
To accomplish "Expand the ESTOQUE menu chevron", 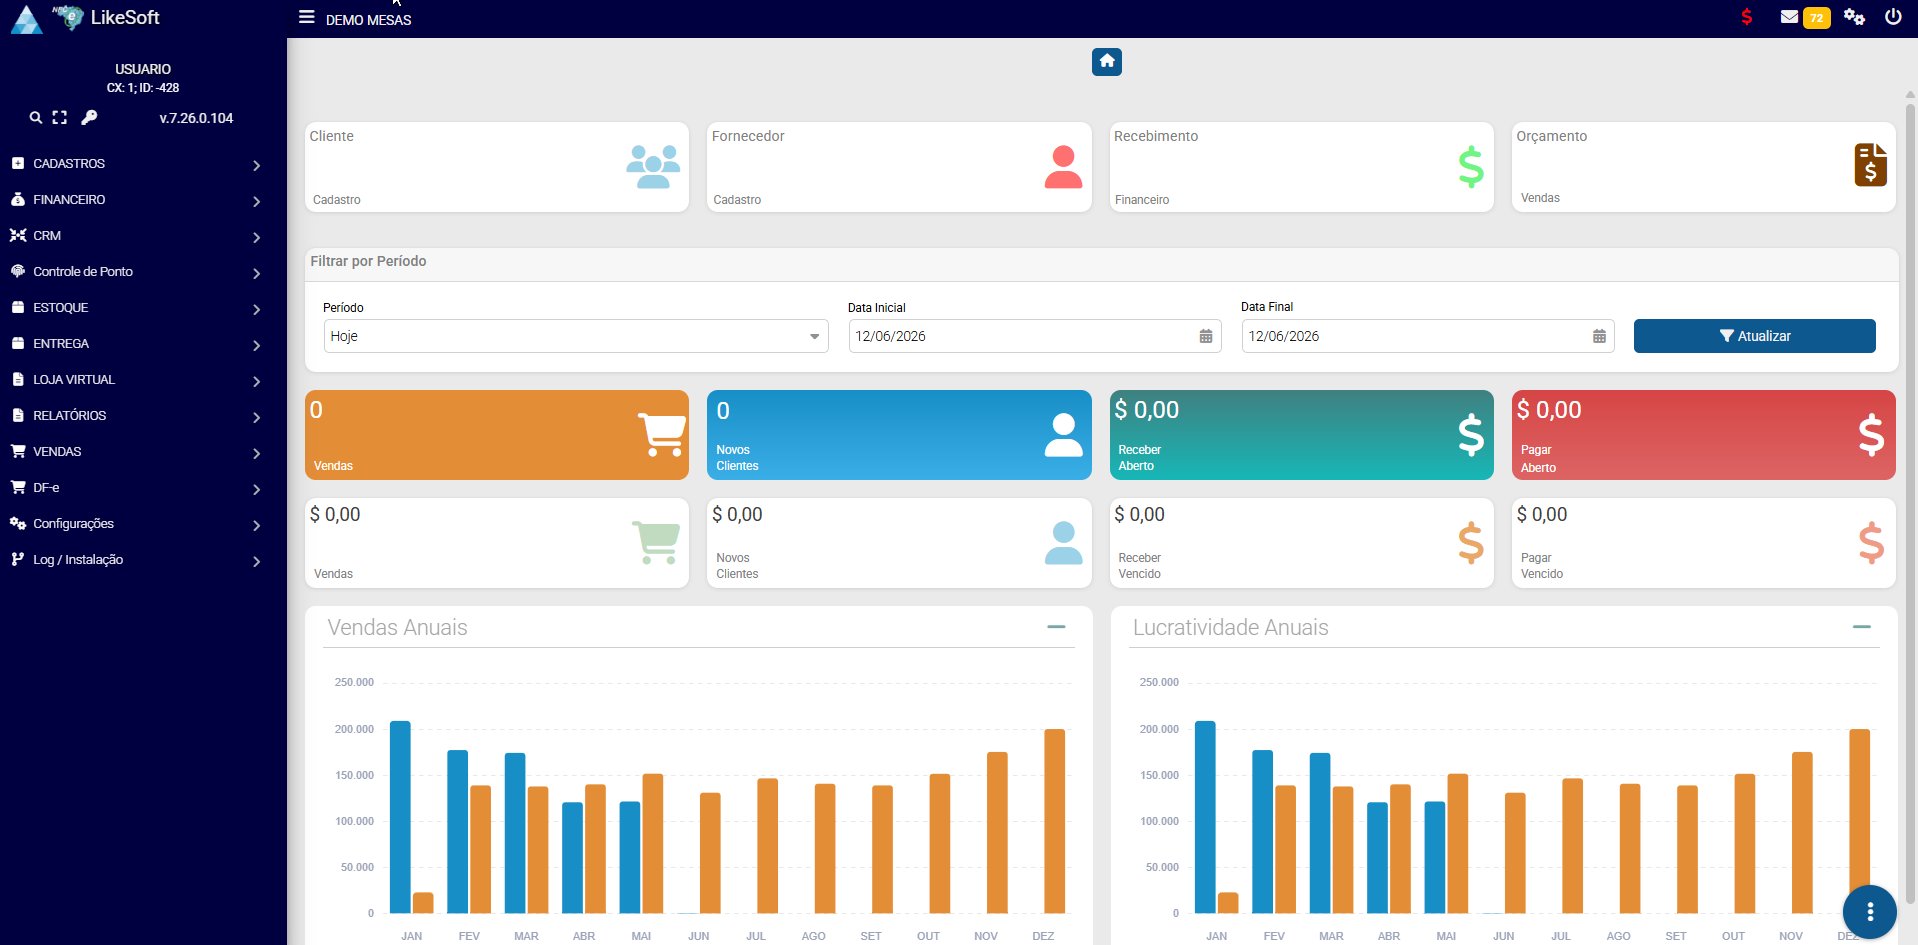I will pyautogui.click(x=257, y=310).
